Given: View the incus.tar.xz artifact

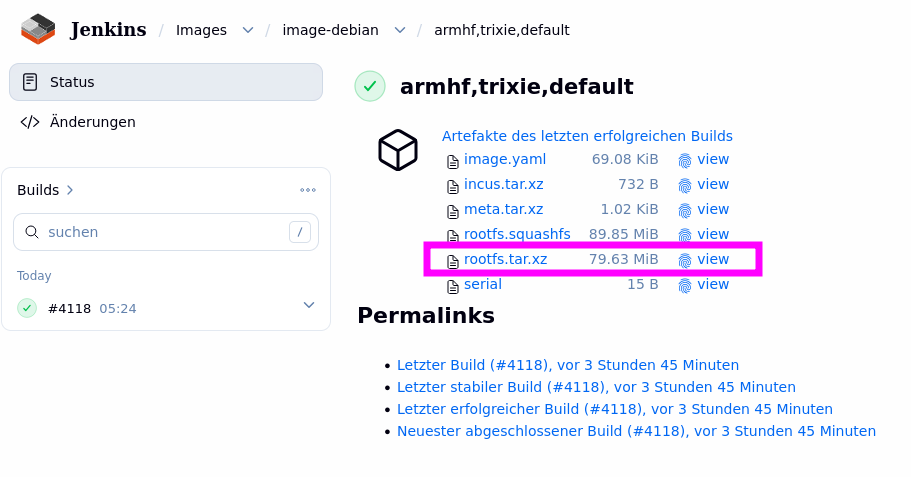Looking at the screenshot, I should pos(713,184).
